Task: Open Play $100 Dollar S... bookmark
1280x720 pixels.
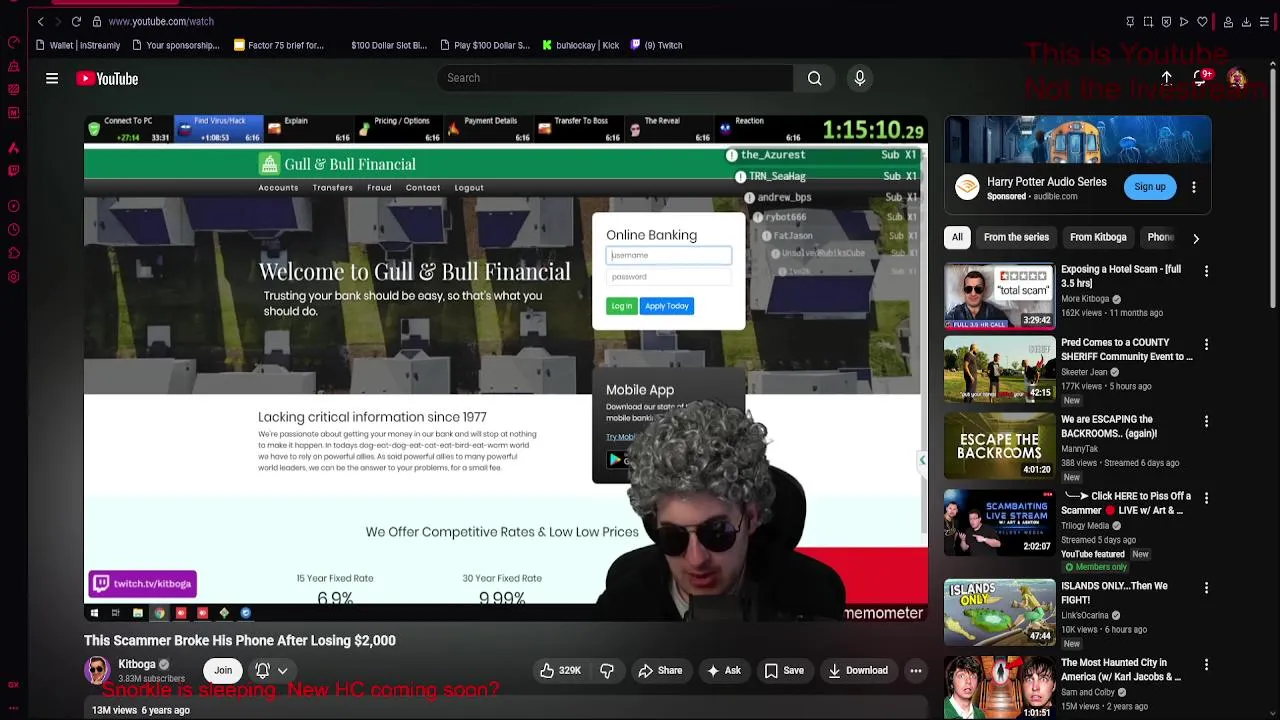Action: (x=485, y=45)
